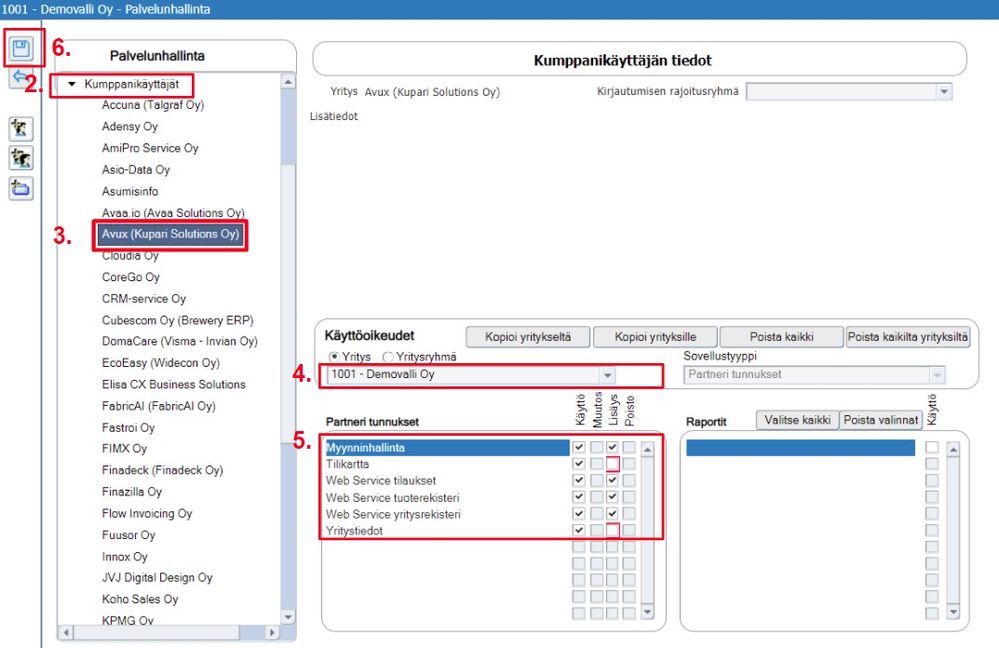The height and width of the screenshot is (648, 999).
Task: Check Lisäys for Yritystiedot
Action: click(x=612, y=530)
